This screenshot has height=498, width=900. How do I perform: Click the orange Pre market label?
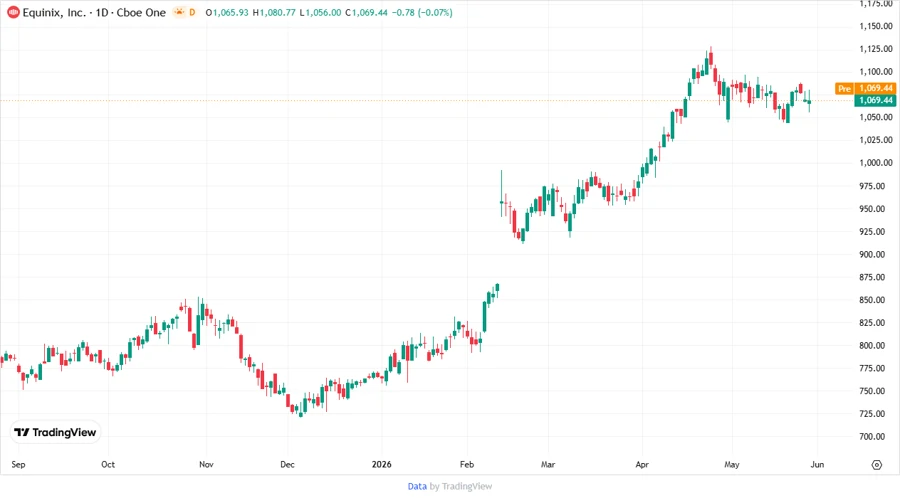pos(844,88)
